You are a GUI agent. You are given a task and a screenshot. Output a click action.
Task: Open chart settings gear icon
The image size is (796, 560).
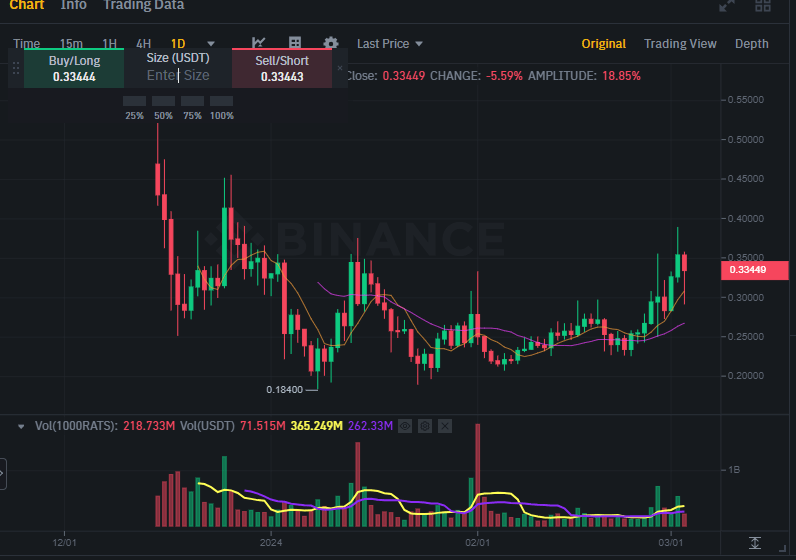(x=331, y=43)
